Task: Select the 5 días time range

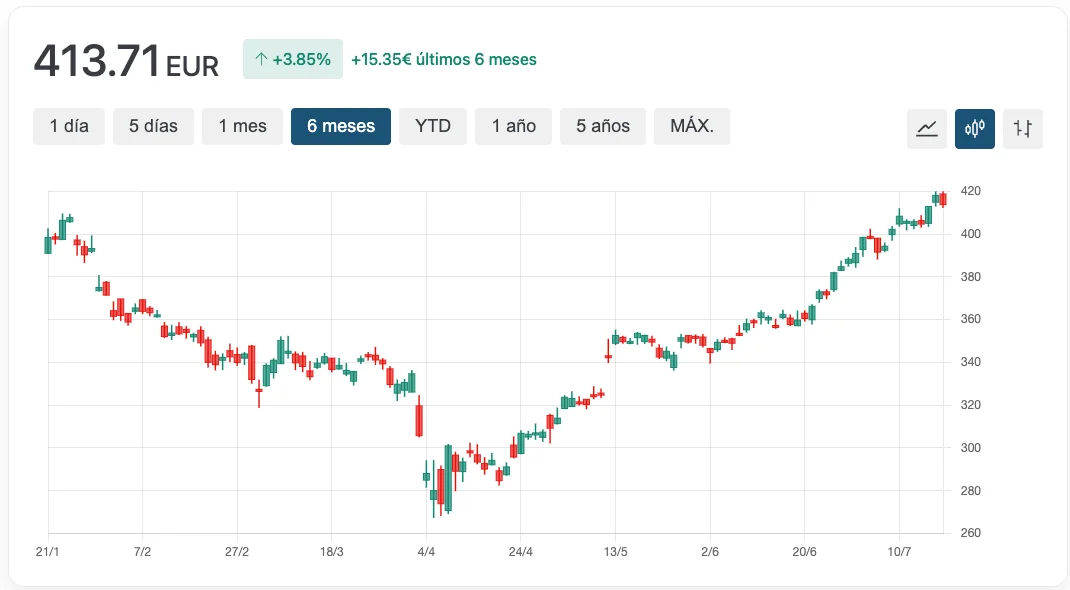Action: click(x=153, y=126)
